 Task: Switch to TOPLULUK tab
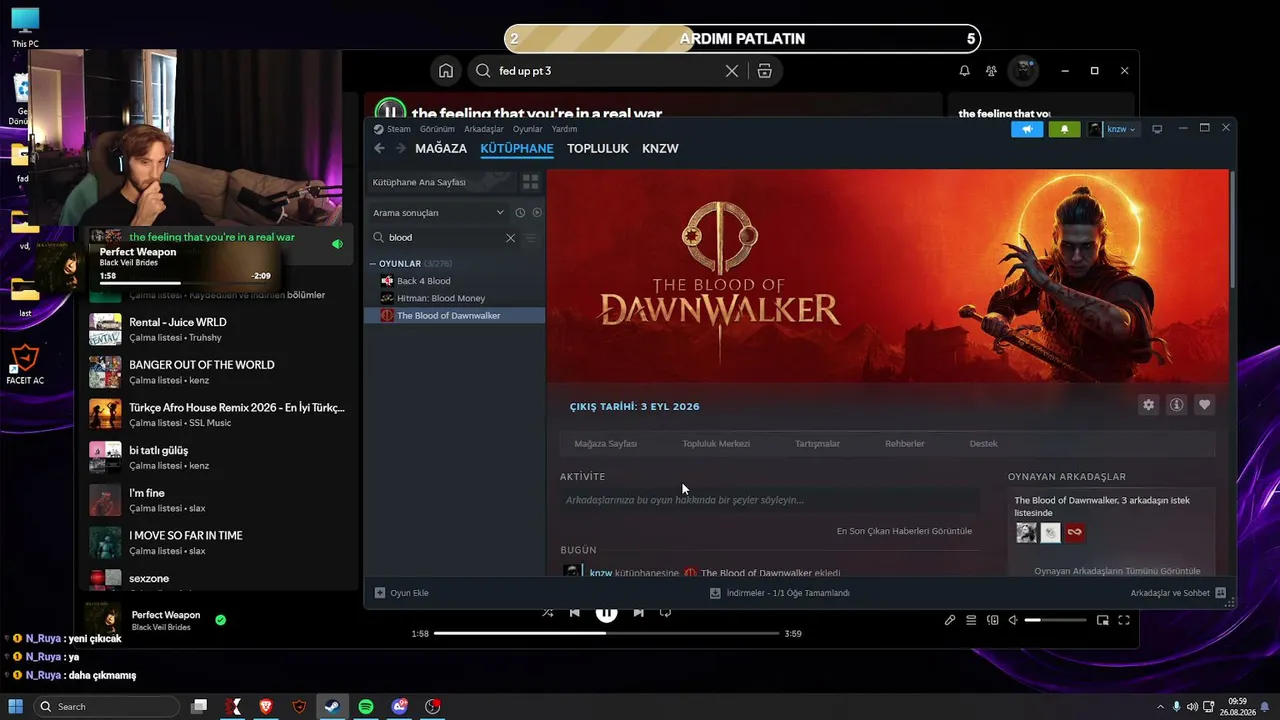(598, 148)
